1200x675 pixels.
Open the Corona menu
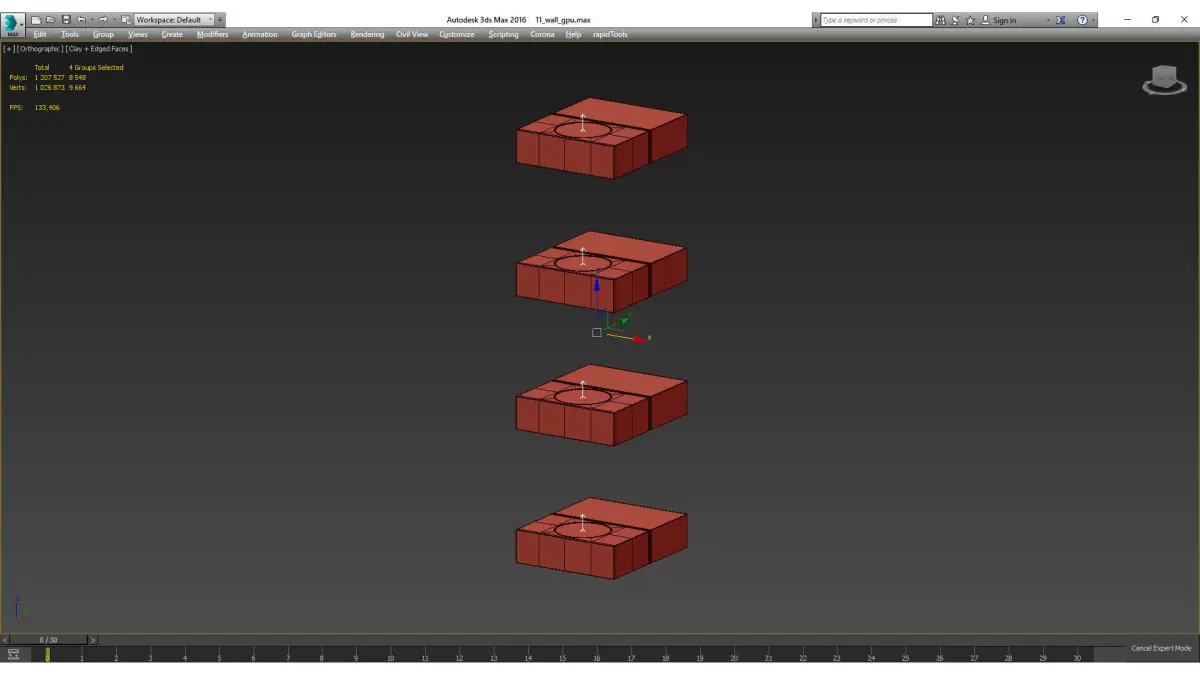pyautogui.click(x=542, y=34)
